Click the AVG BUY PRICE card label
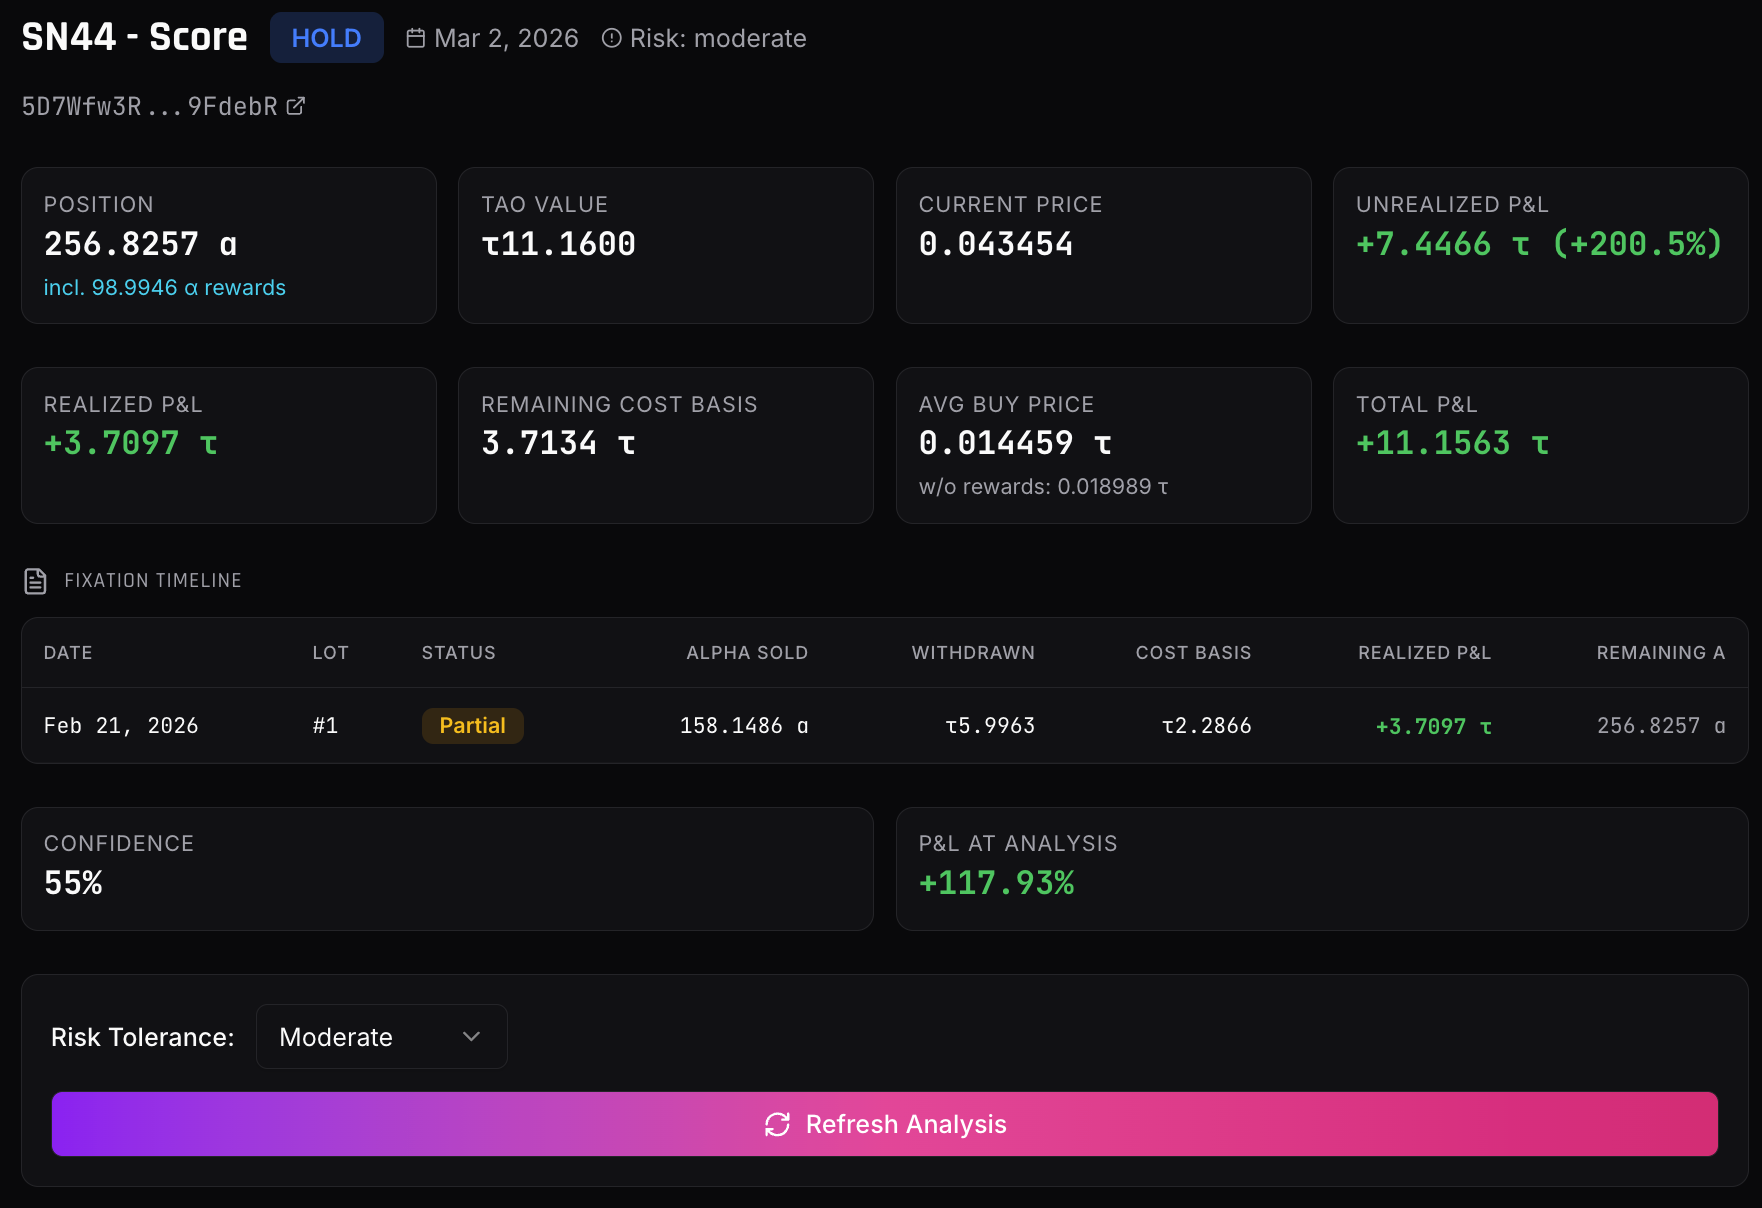This screenshot has height=1208, width=1762. 1006,405
